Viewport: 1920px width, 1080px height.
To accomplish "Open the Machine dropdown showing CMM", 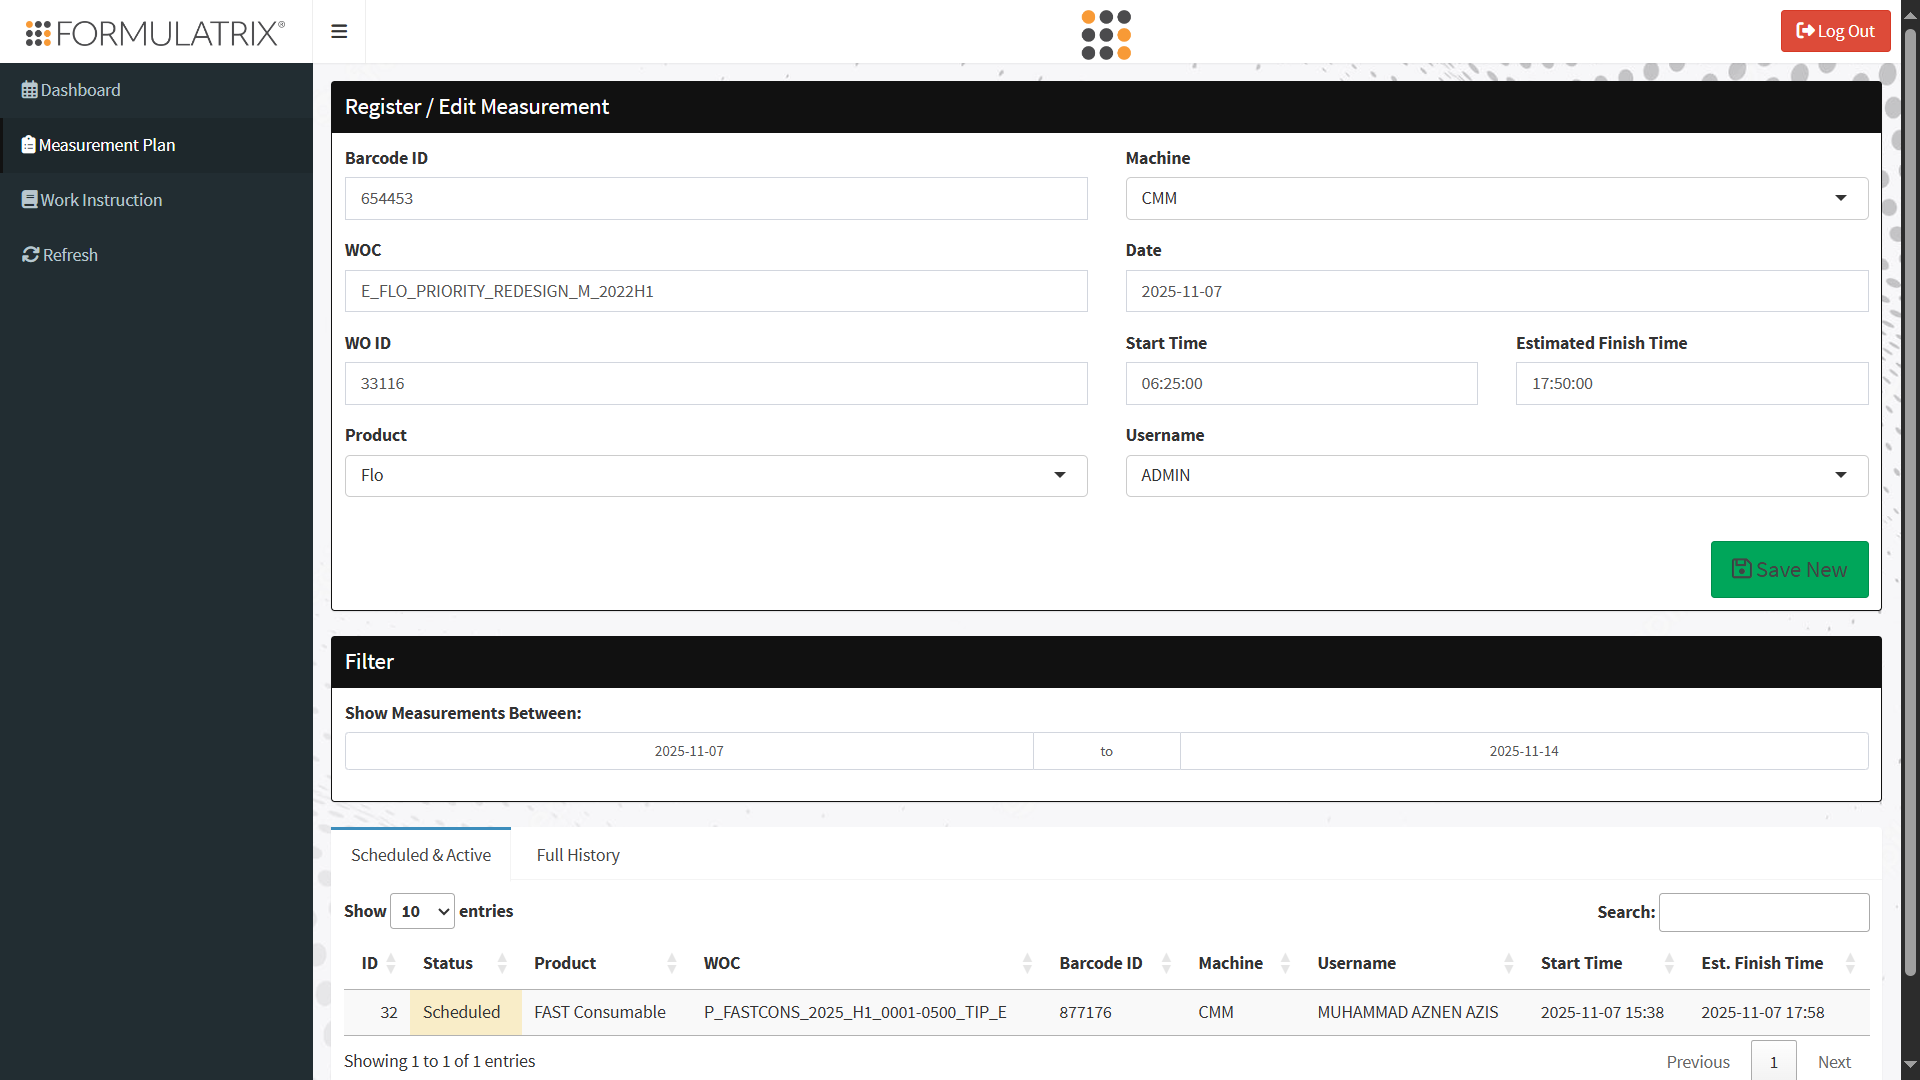I will (1497, 198).
